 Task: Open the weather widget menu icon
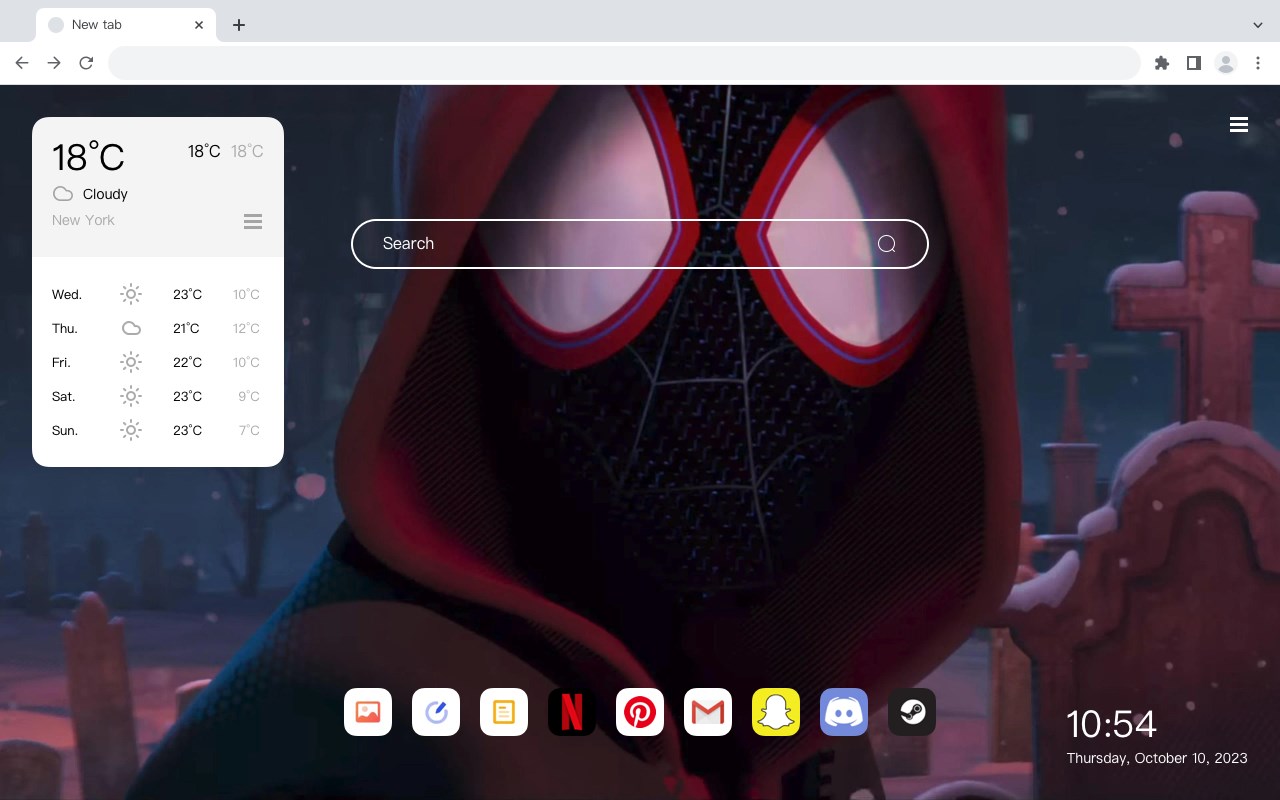[253, 221]
